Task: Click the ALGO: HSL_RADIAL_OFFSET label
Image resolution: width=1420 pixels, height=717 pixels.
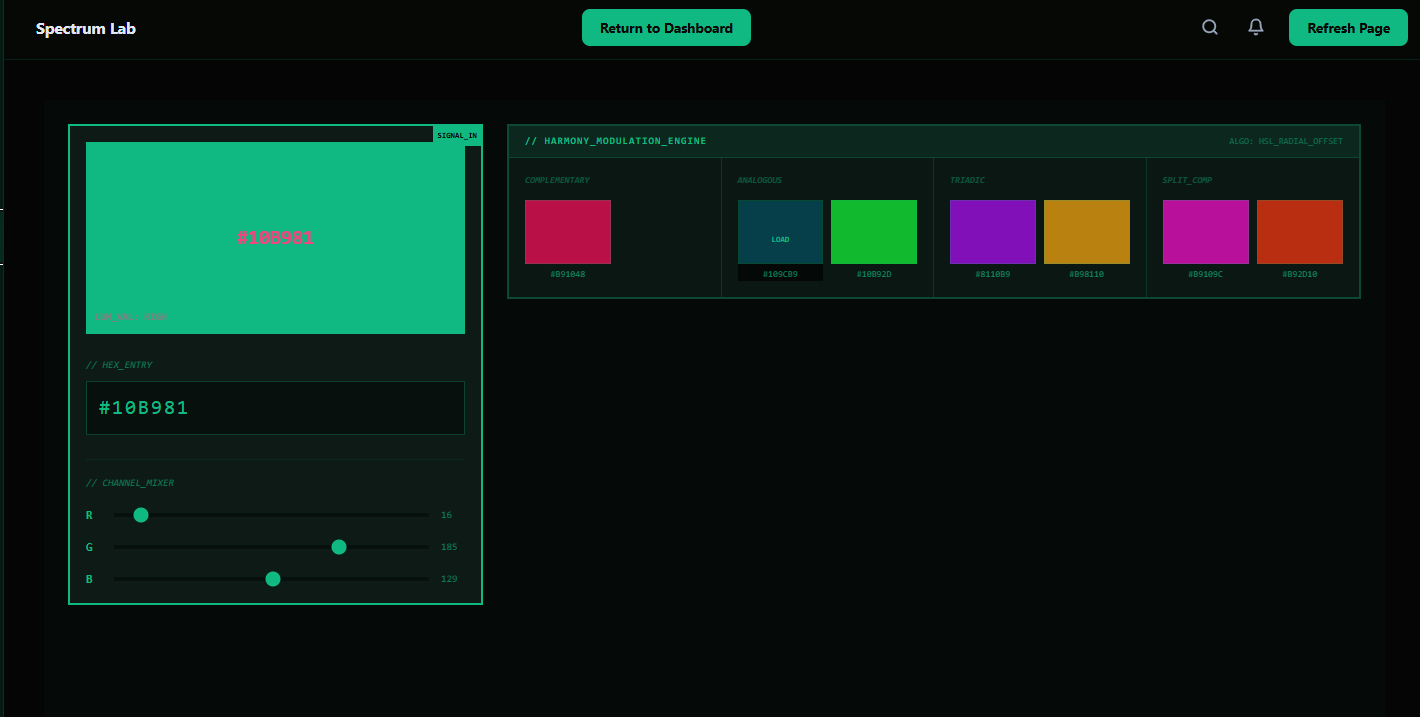Action: [x=1286, y=141]
